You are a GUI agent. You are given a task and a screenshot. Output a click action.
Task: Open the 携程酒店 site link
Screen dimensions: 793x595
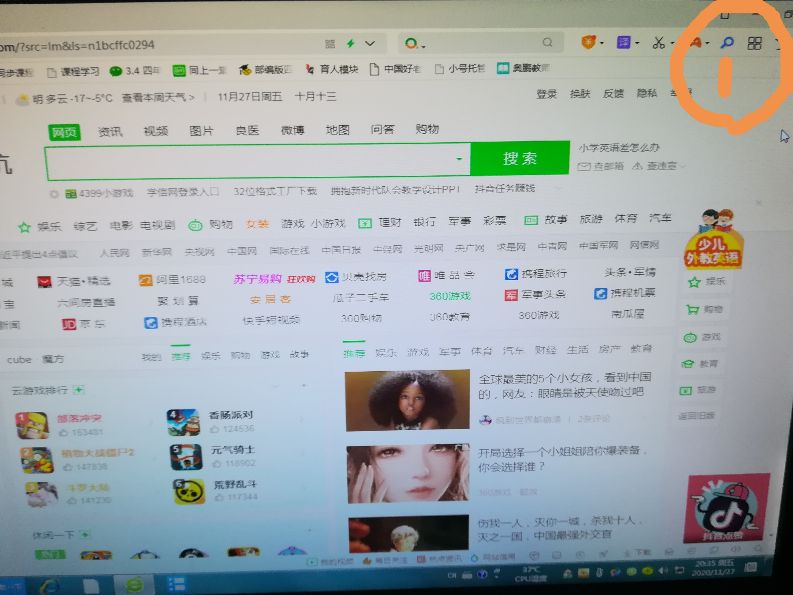(175, 322)
